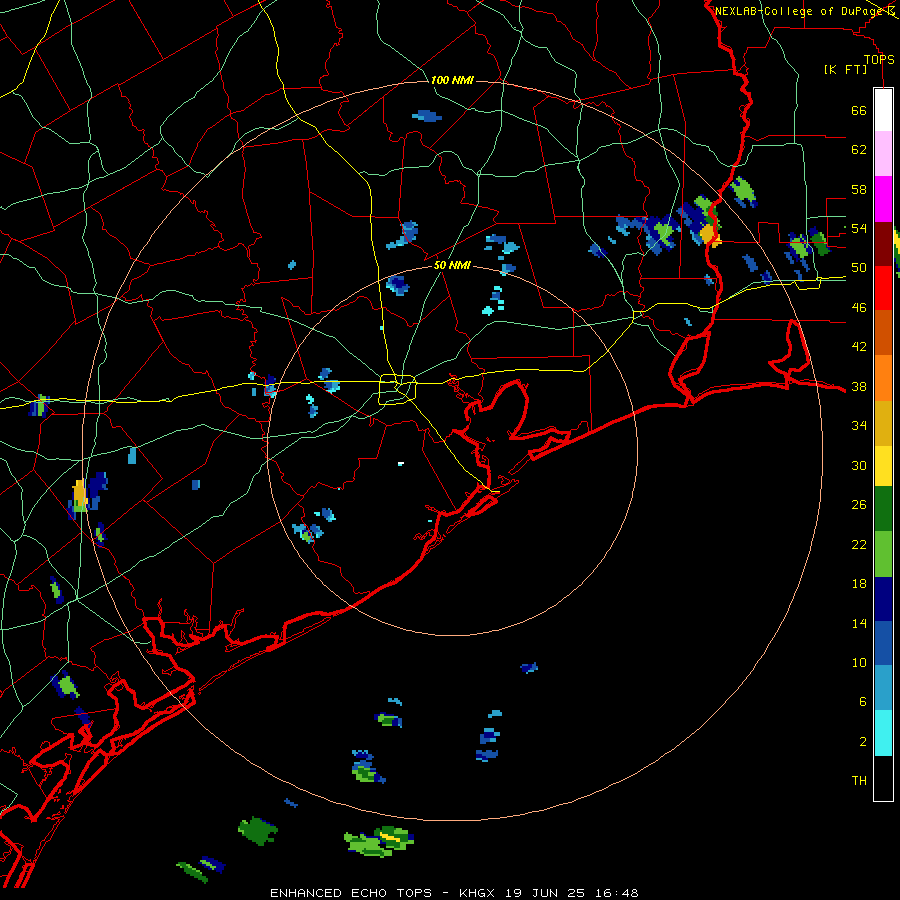Click the magenta legend swatch

[883, 199]
